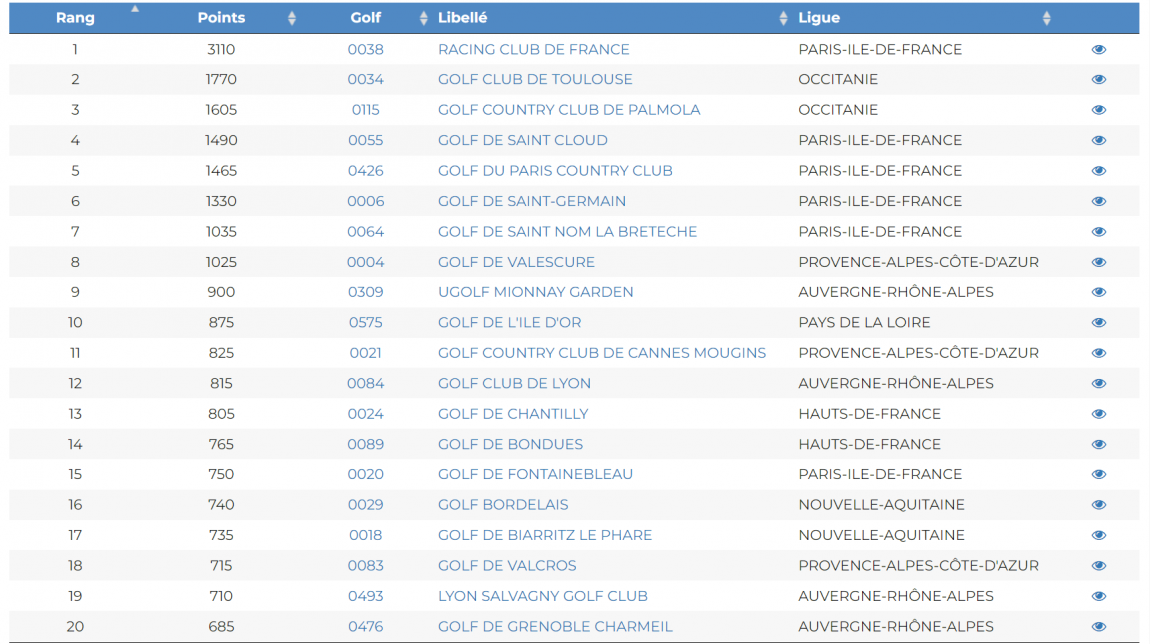Open GOLF COUNTRY CLUB DE PALMOLA link
The image size is (1150, 644).
tap(569, 110)
